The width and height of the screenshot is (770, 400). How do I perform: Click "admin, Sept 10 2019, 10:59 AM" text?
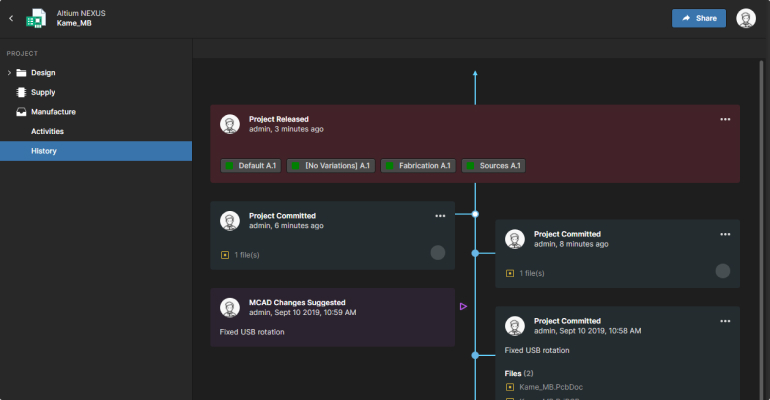(302, 313)
